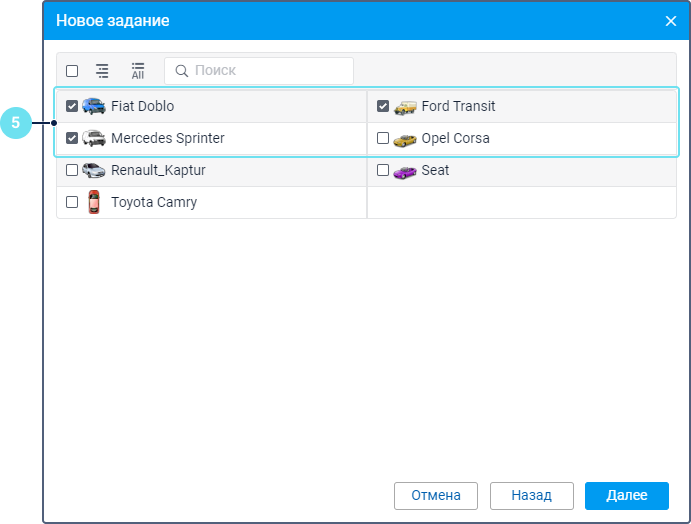Toggle the select-all checkbox in toolbar

(x=72, y=71)
